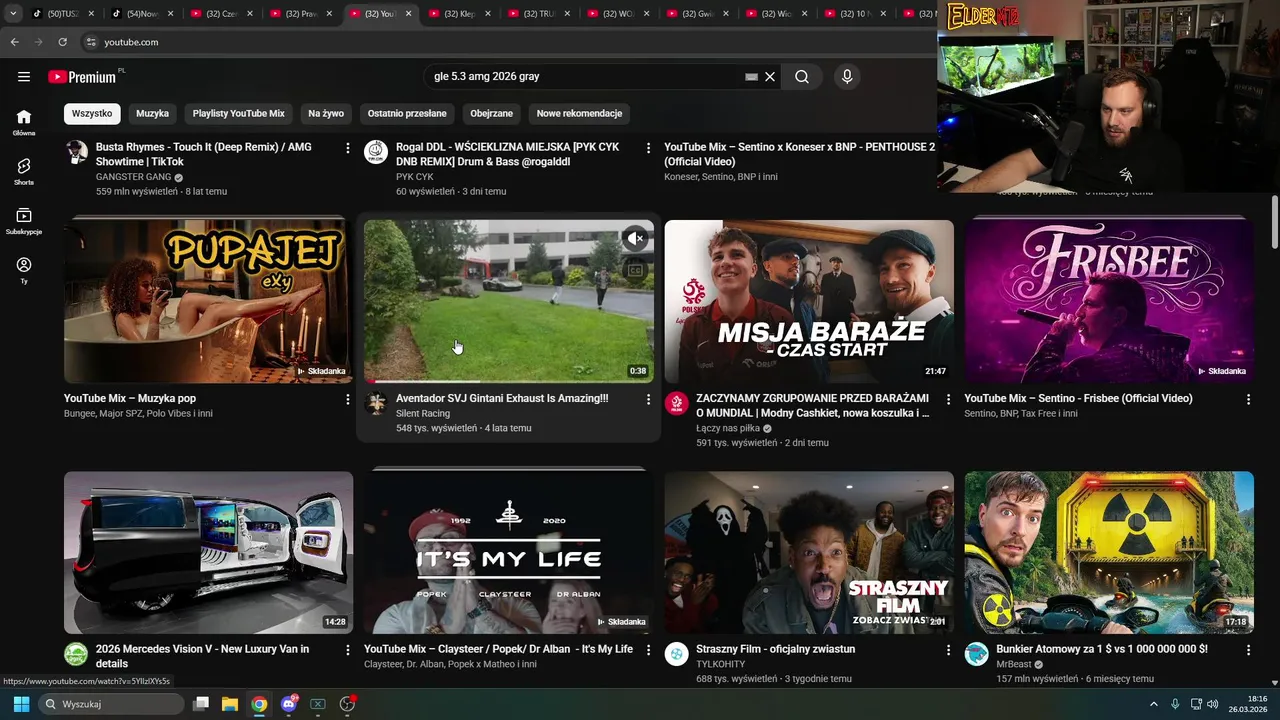
Task: Click the page vertical scrollbar
Action: tap(1274, 222)
